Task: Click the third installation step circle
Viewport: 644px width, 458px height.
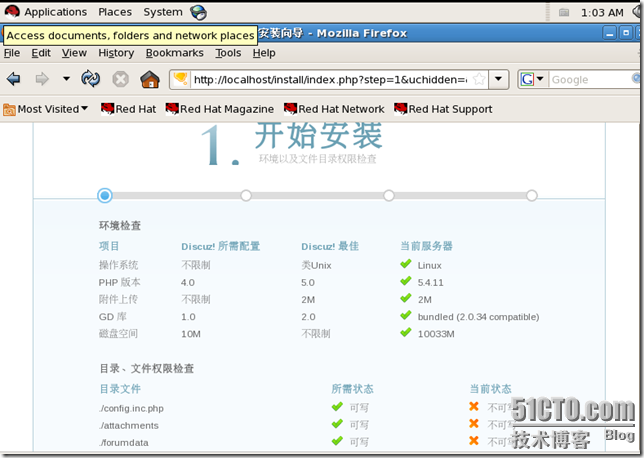Action: click(389, 196)
